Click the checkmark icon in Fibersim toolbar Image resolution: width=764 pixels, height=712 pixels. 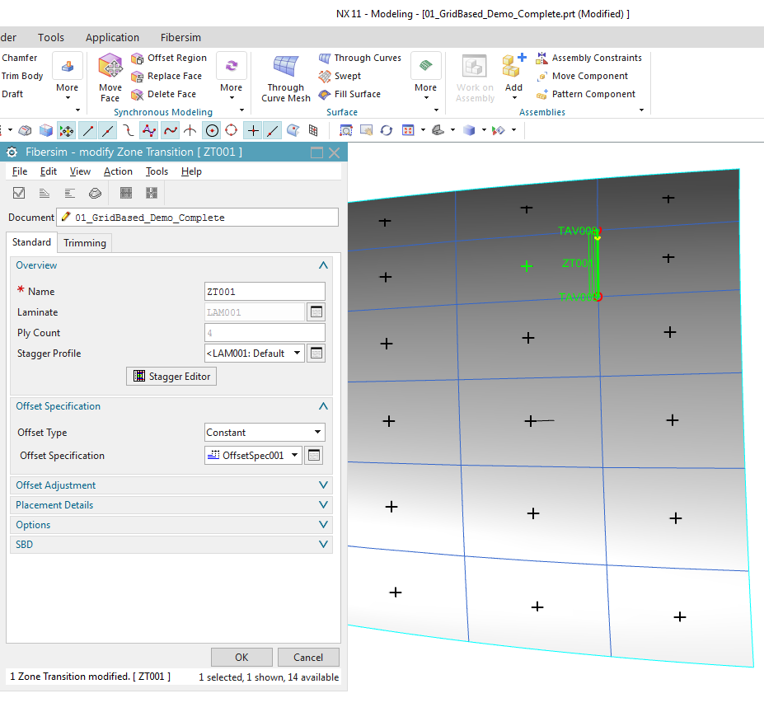(x=18, y=193)
